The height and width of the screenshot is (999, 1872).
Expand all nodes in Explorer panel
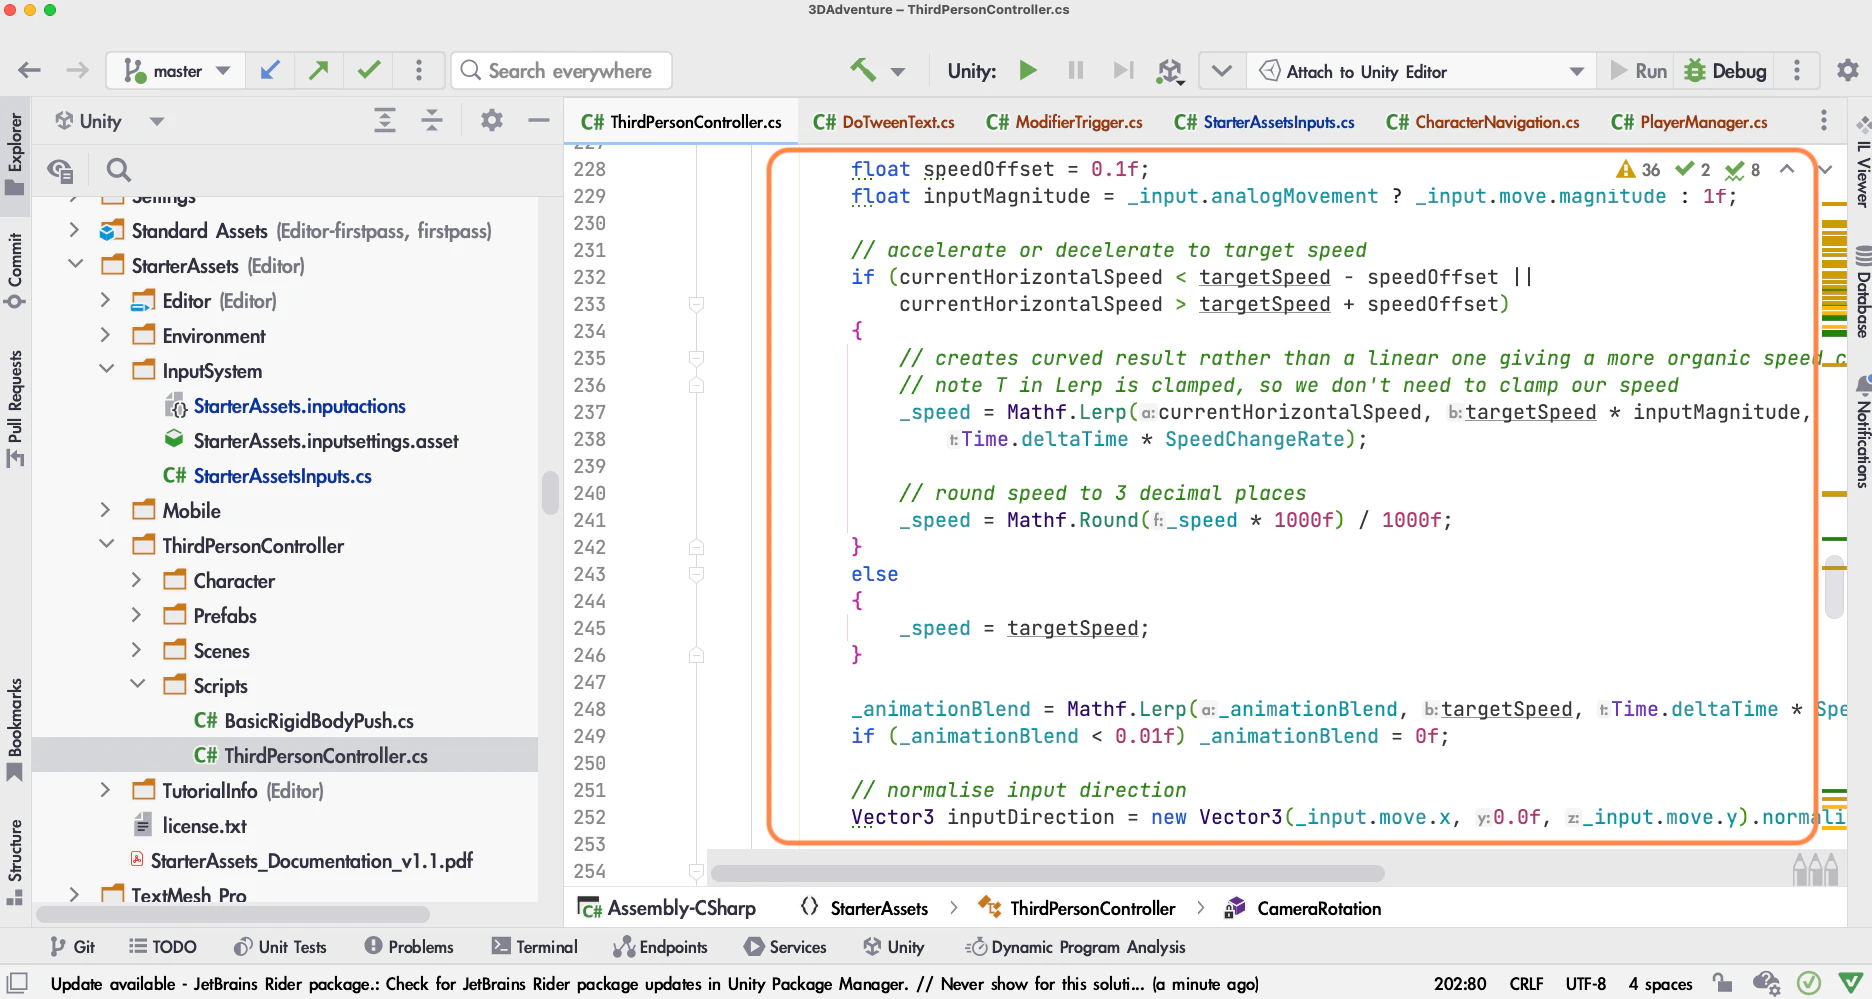click(x=385, y=121)
